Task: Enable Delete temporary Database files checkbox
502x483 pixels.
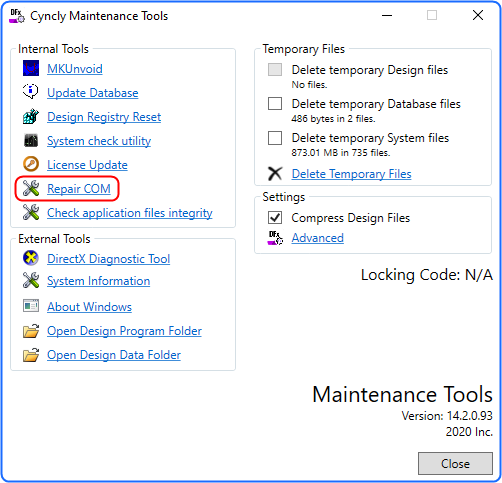Action: 275,104
